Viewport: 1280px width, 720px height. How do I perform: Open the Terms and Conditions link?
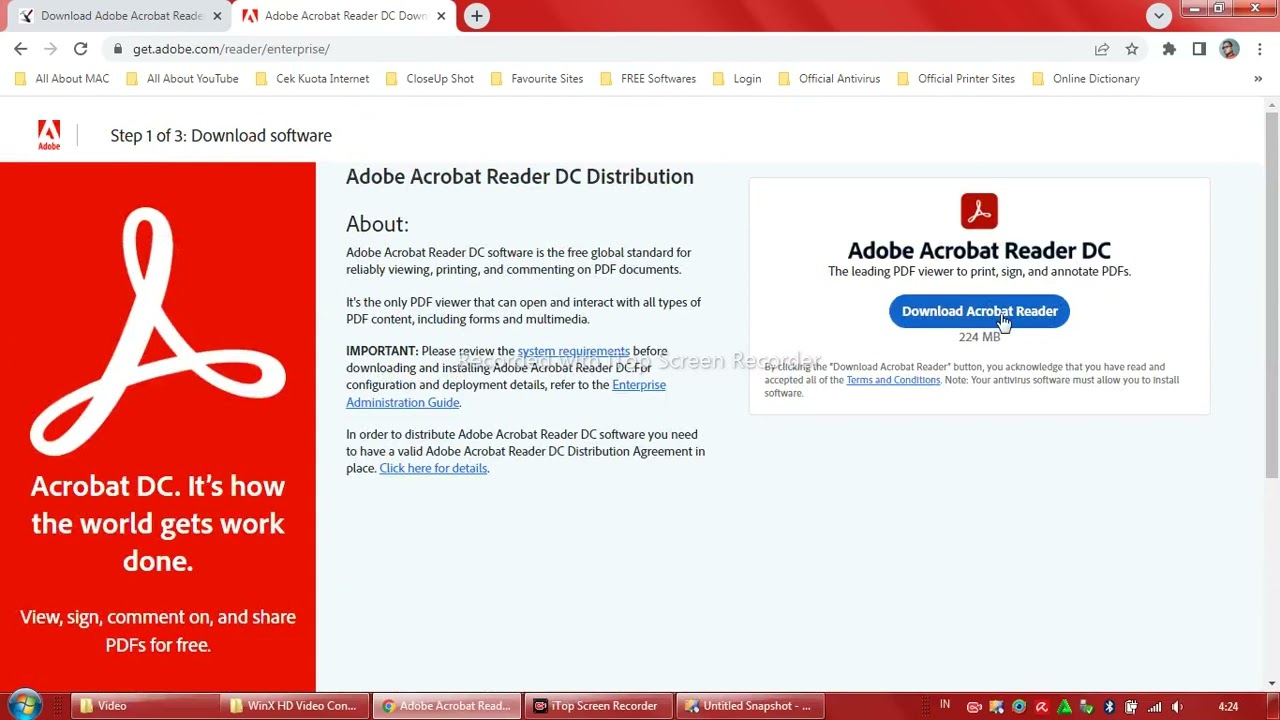pyautogui.click(x=893, y=380)
